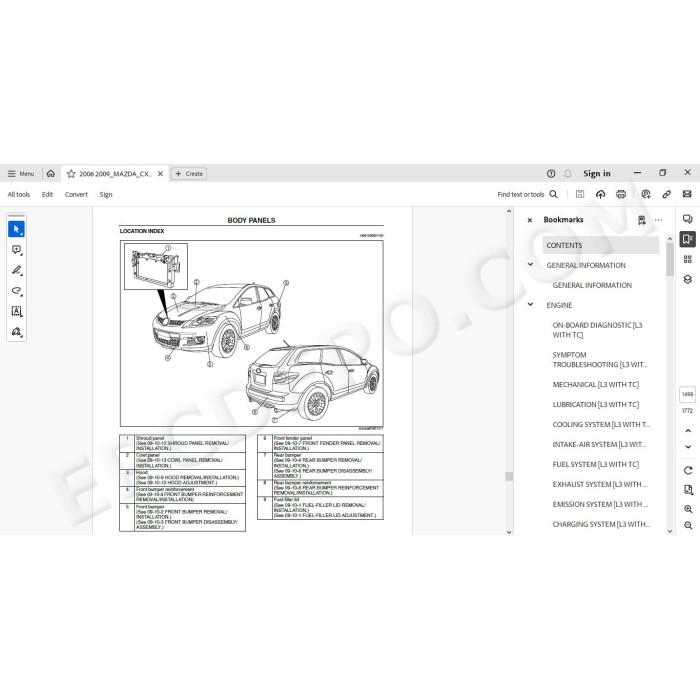Viewport: 700px width, 700px height.
Task: Open EMISSION SYSTEM bookmark
Action: [x=600, y=504]
